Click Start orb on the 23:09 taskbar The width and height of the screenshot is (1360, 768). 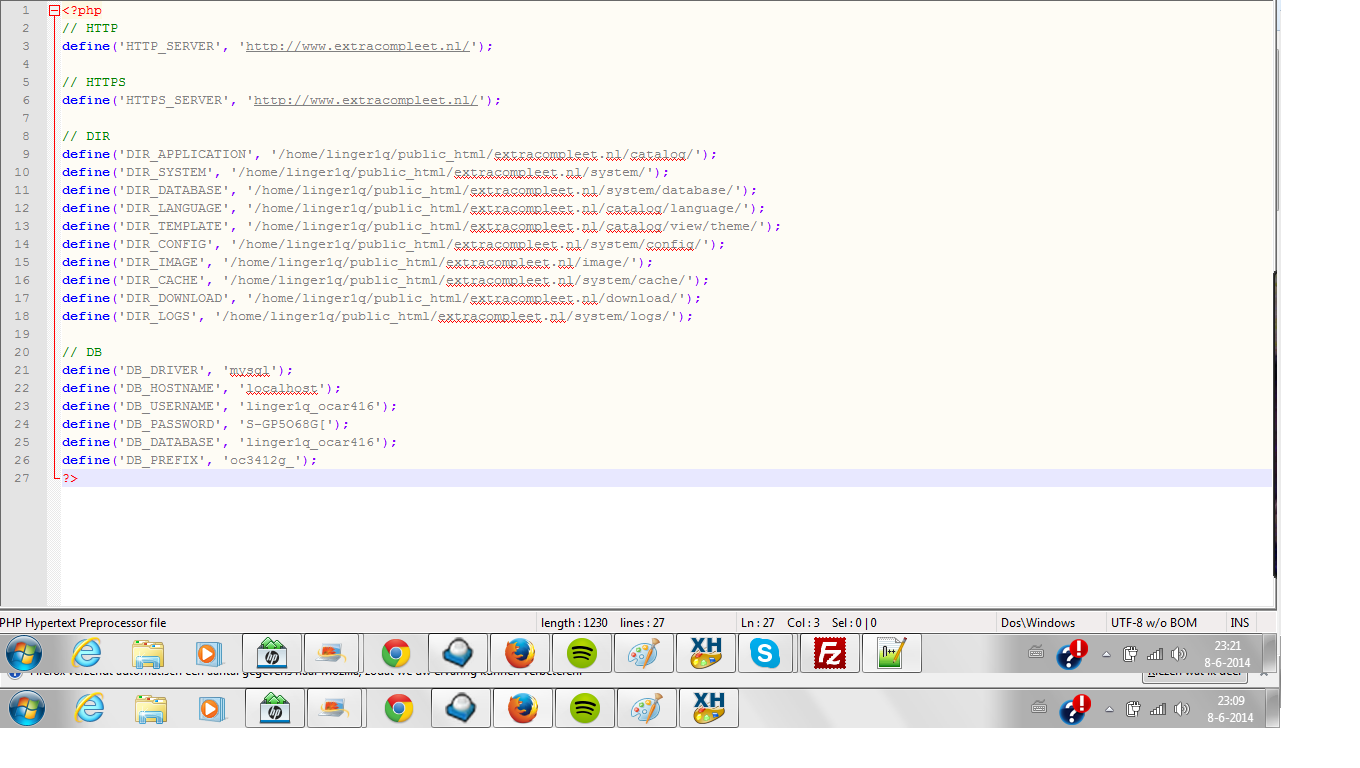(x=25, y=708)
